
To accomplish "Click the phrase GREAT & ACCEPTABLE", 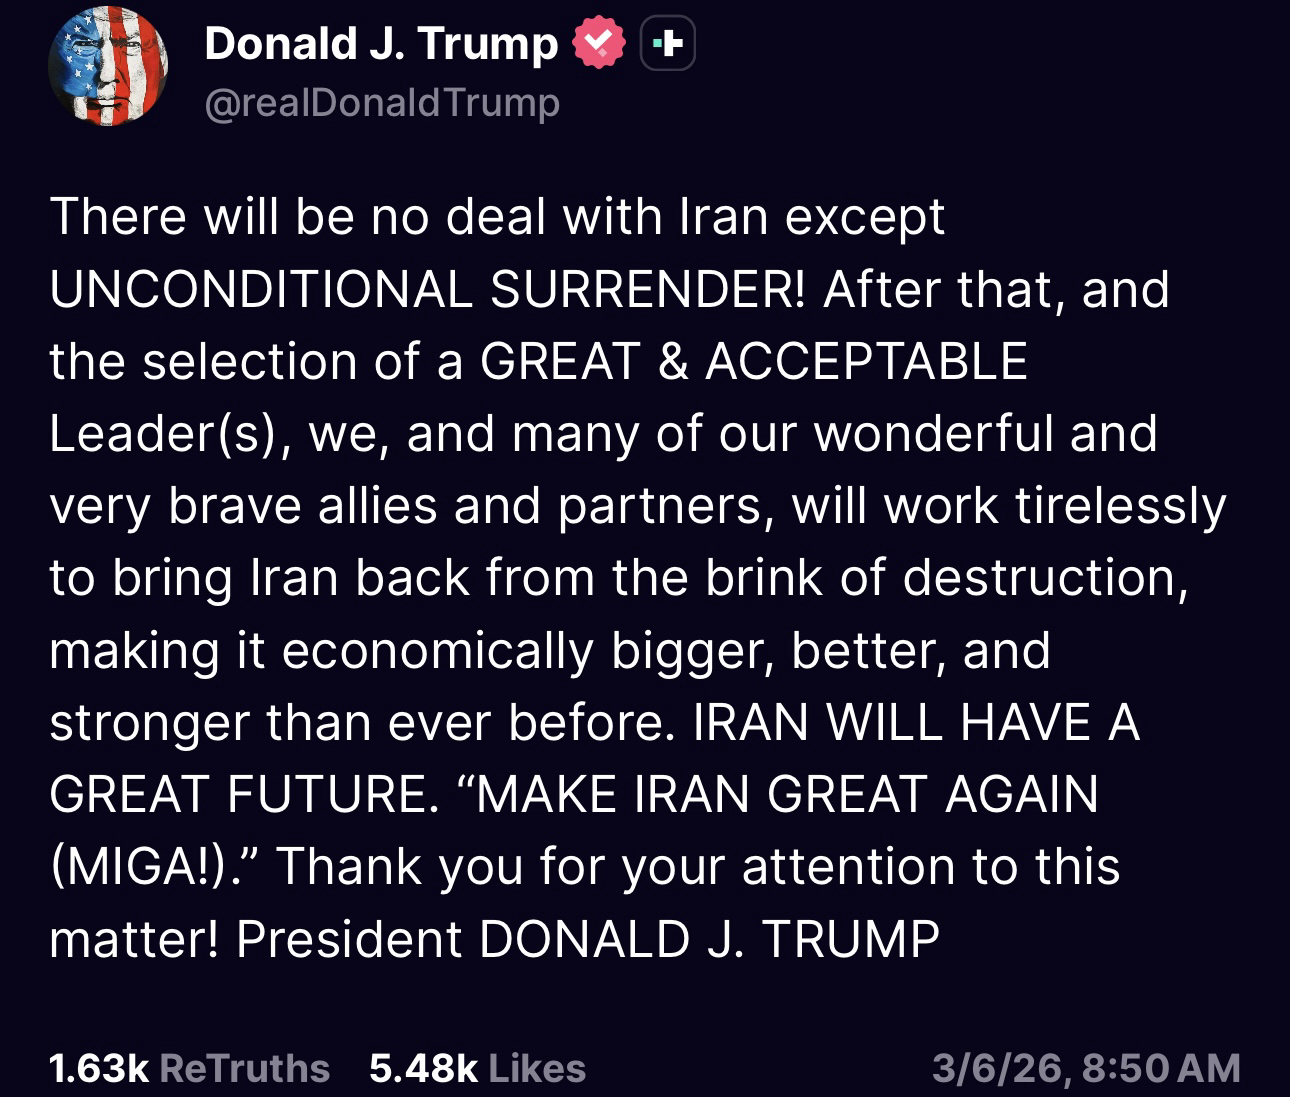I will pyautogui.click(x=754, y=361).
